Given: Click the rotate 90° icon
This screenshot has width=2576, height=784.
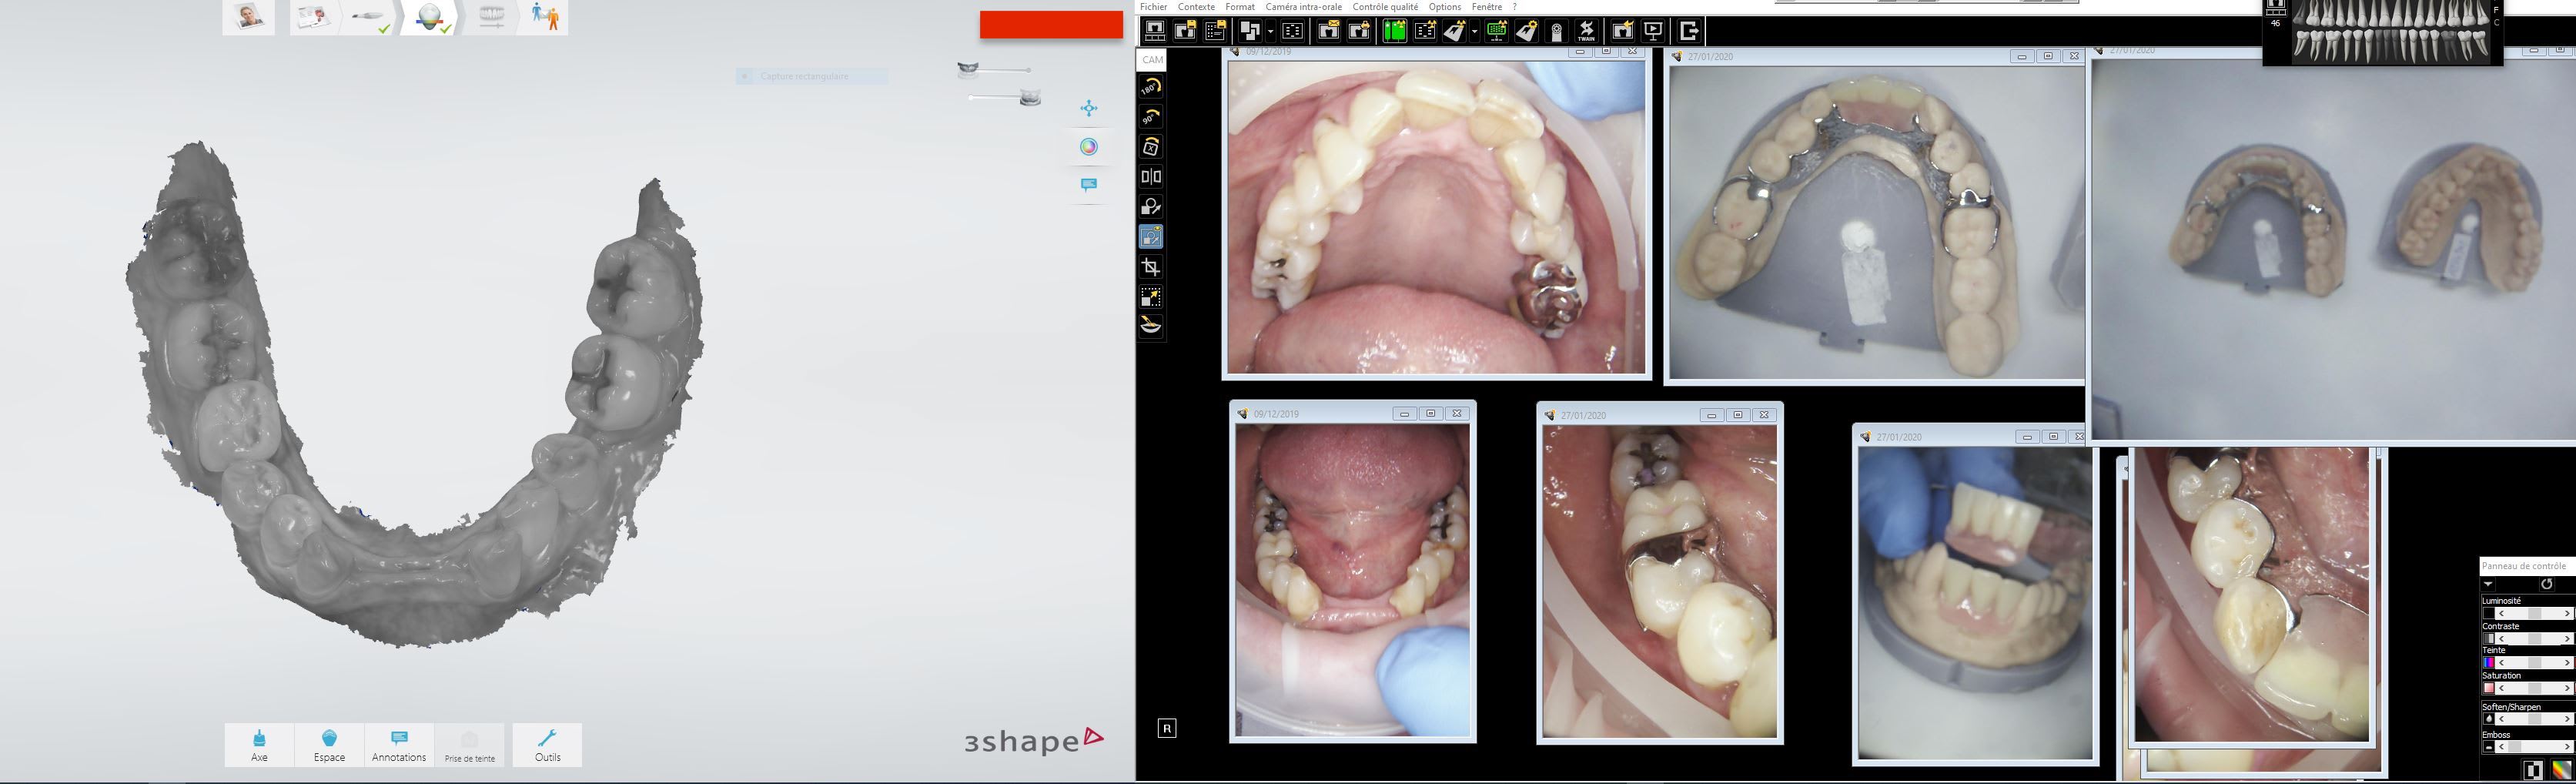Looking at the screenshot, I should 1151,118.
